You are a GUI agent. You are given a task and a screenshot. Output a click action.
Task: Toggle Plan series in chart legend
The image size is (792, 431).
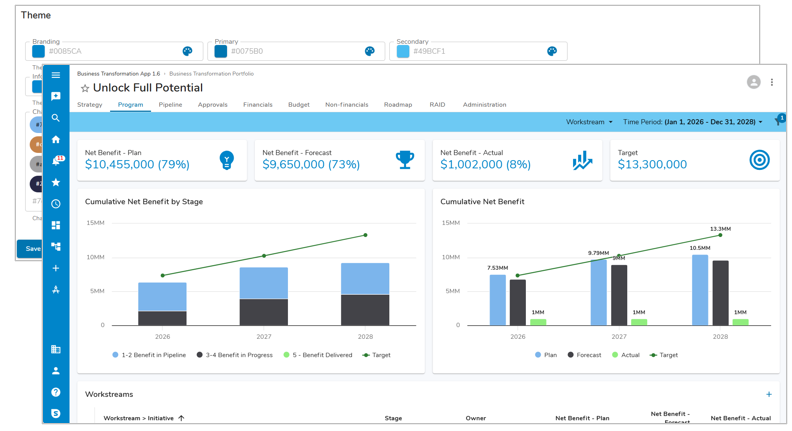pos(544,355)
